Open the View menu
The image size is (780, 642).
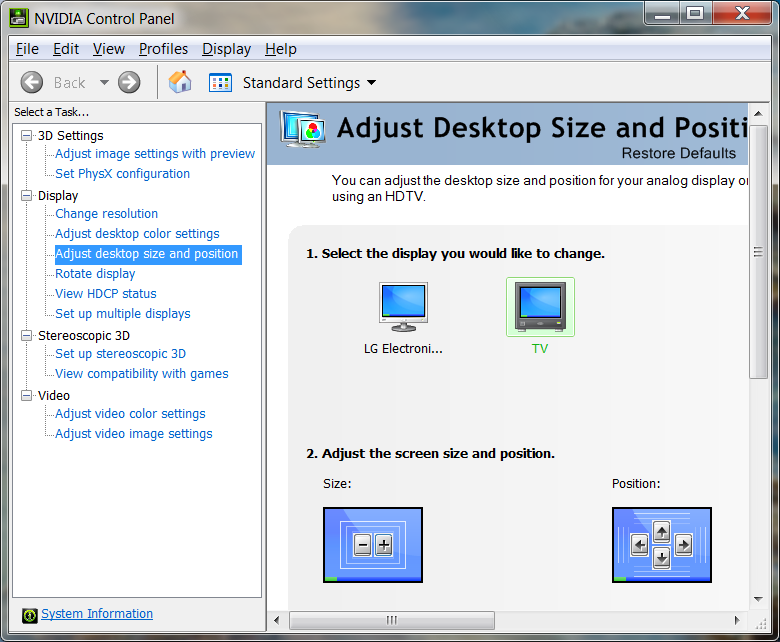tap(109, 49)
